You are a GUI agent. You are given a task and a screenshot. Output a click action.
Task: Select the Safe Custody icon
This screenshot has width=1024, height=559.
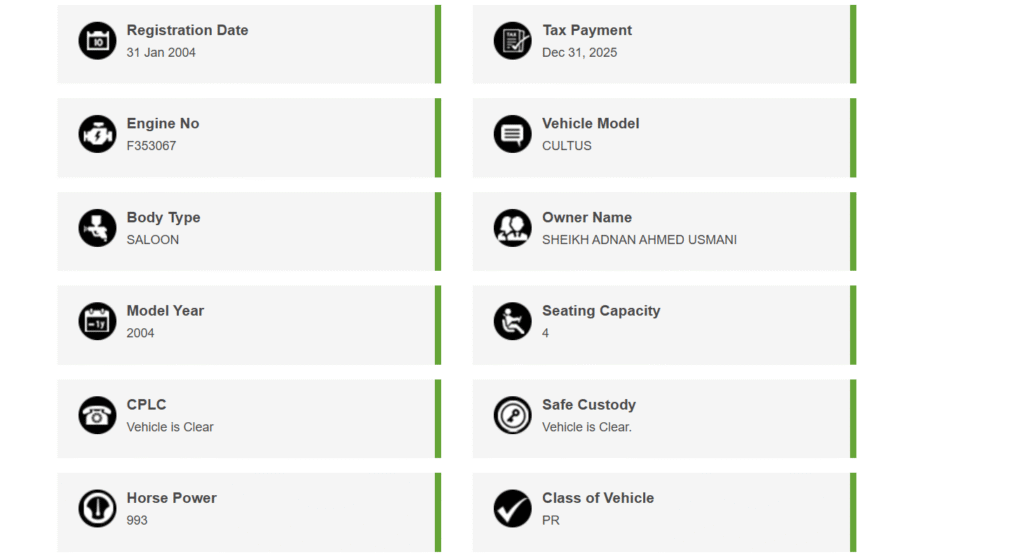coord(512,415)
